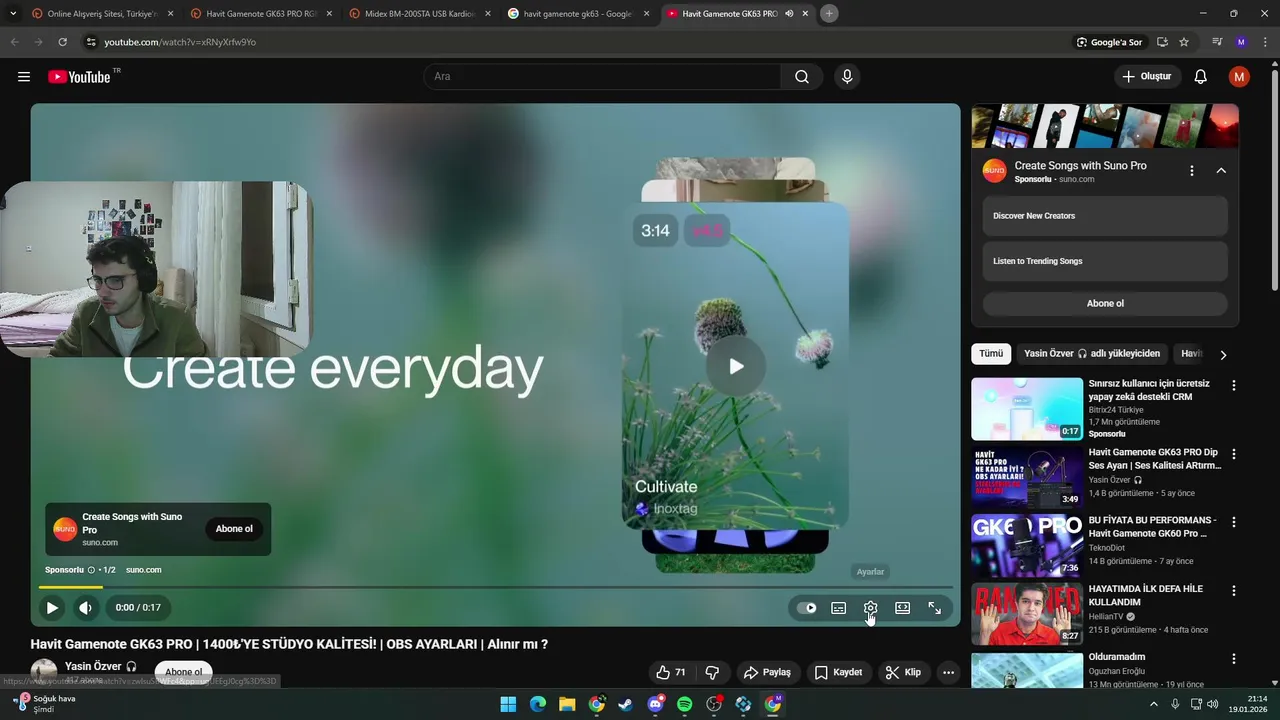
Task: Open Bitrix24 CRM sponsored video thumbnail
Action: coord(1027,409)
